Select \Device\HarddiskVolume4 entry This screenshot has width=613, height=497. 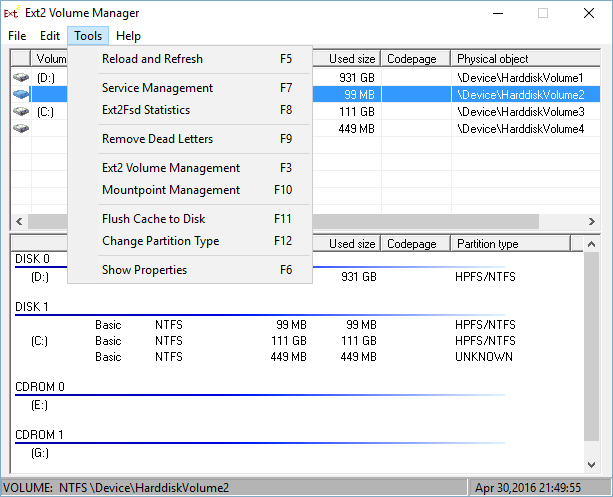click(521, 129)
